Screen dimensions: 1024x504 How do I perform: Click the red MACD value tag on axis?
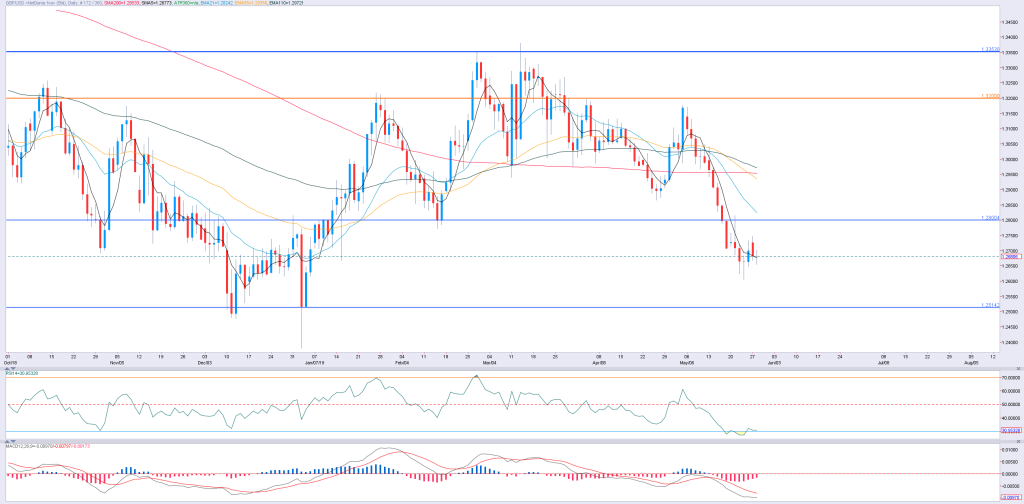tap(1011, 497)
